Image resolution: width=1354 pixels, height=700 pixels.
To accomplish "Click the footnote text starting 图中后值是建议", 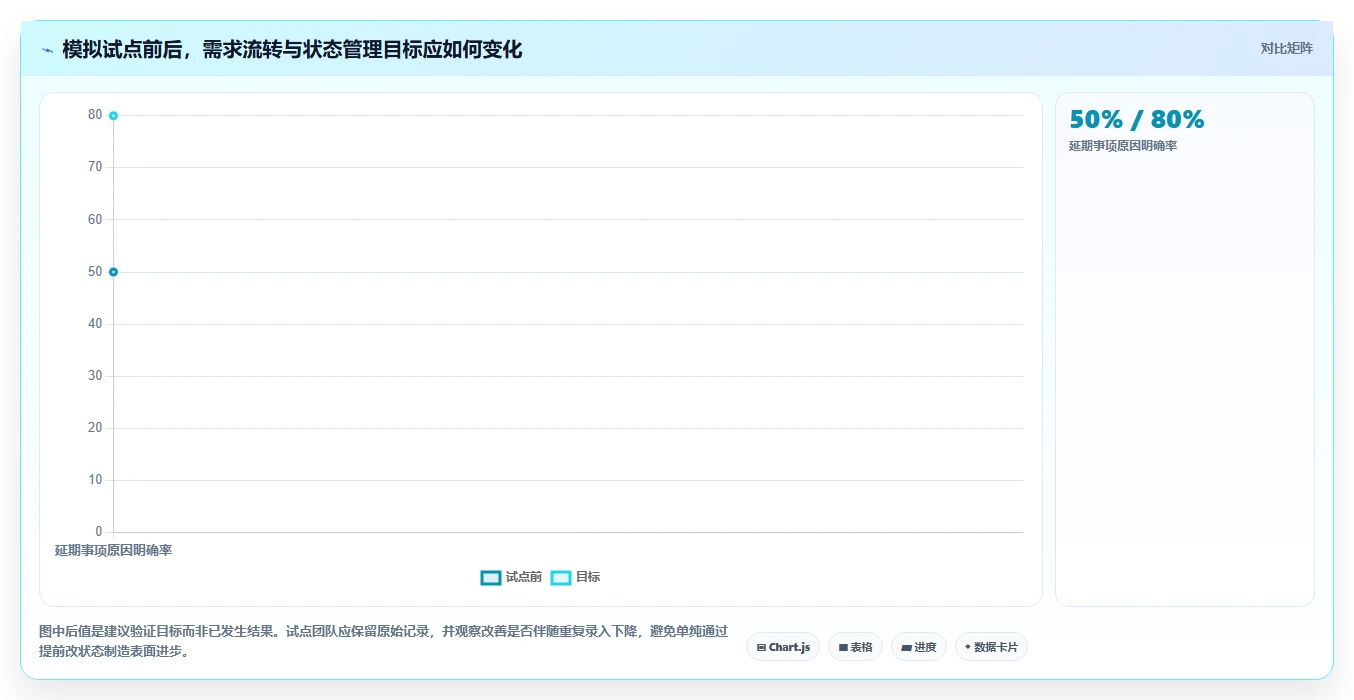I will [384, 641].
